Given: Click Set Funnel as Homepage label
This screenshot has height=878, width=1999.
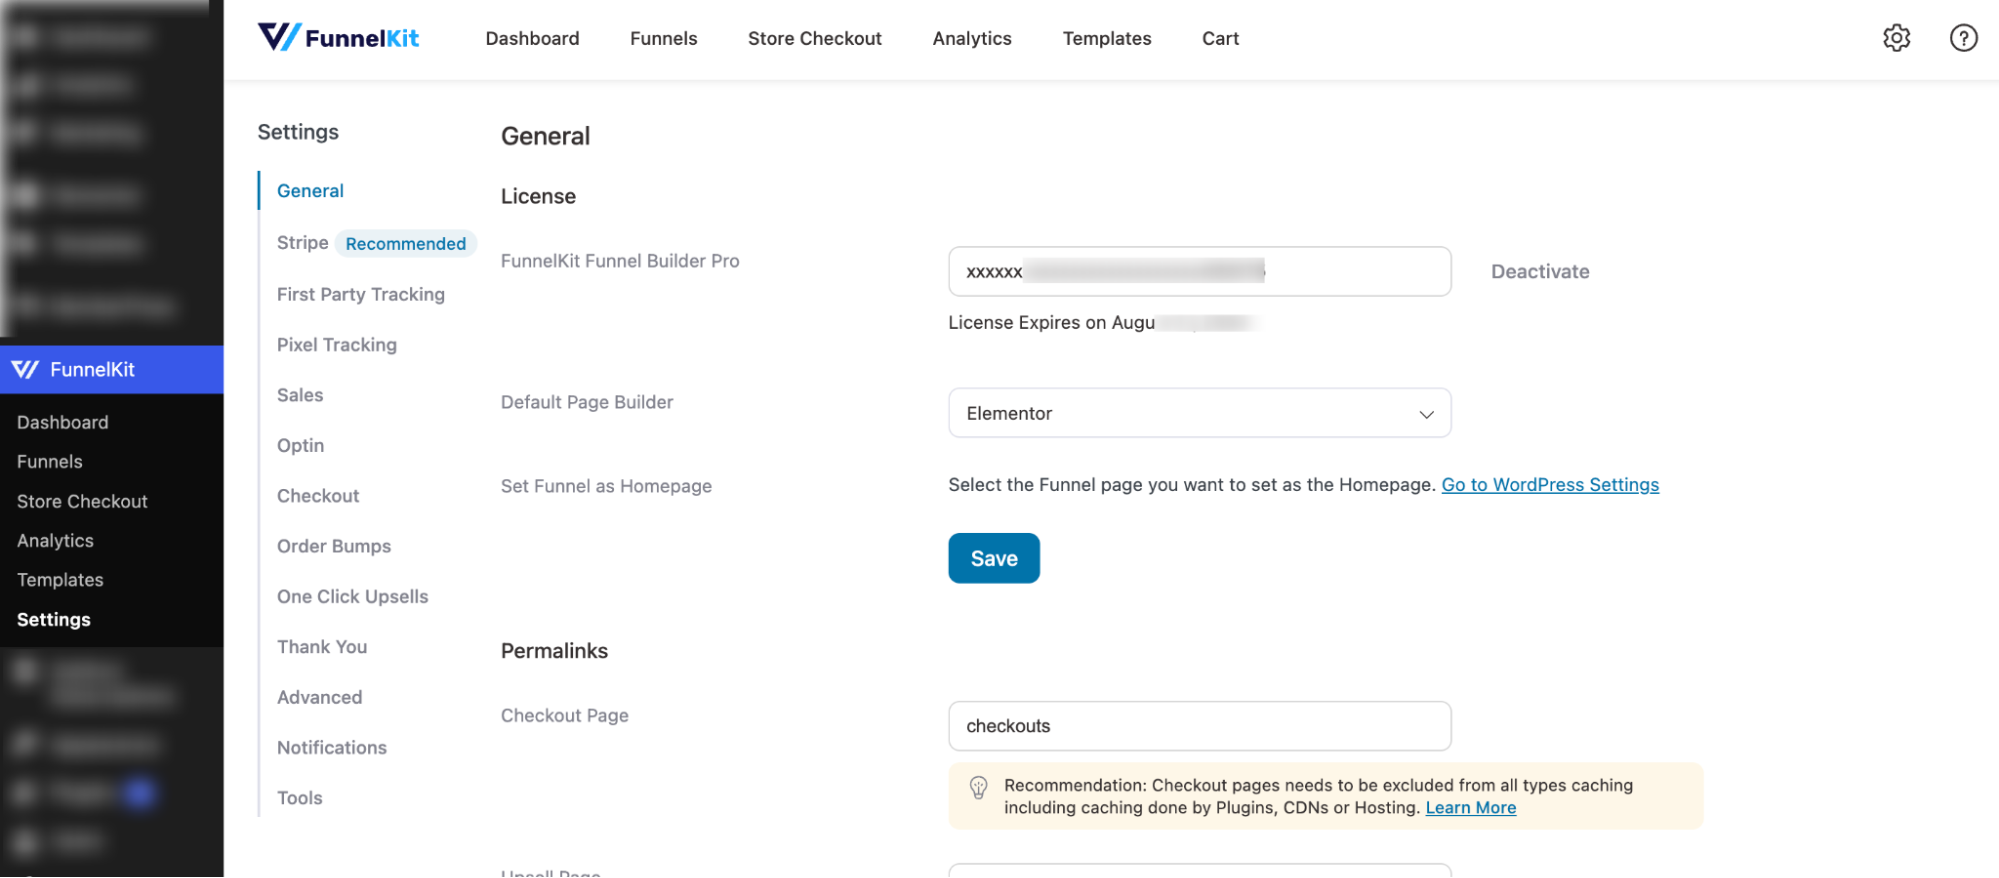Looking at the screenshot, I should [606, 486].
